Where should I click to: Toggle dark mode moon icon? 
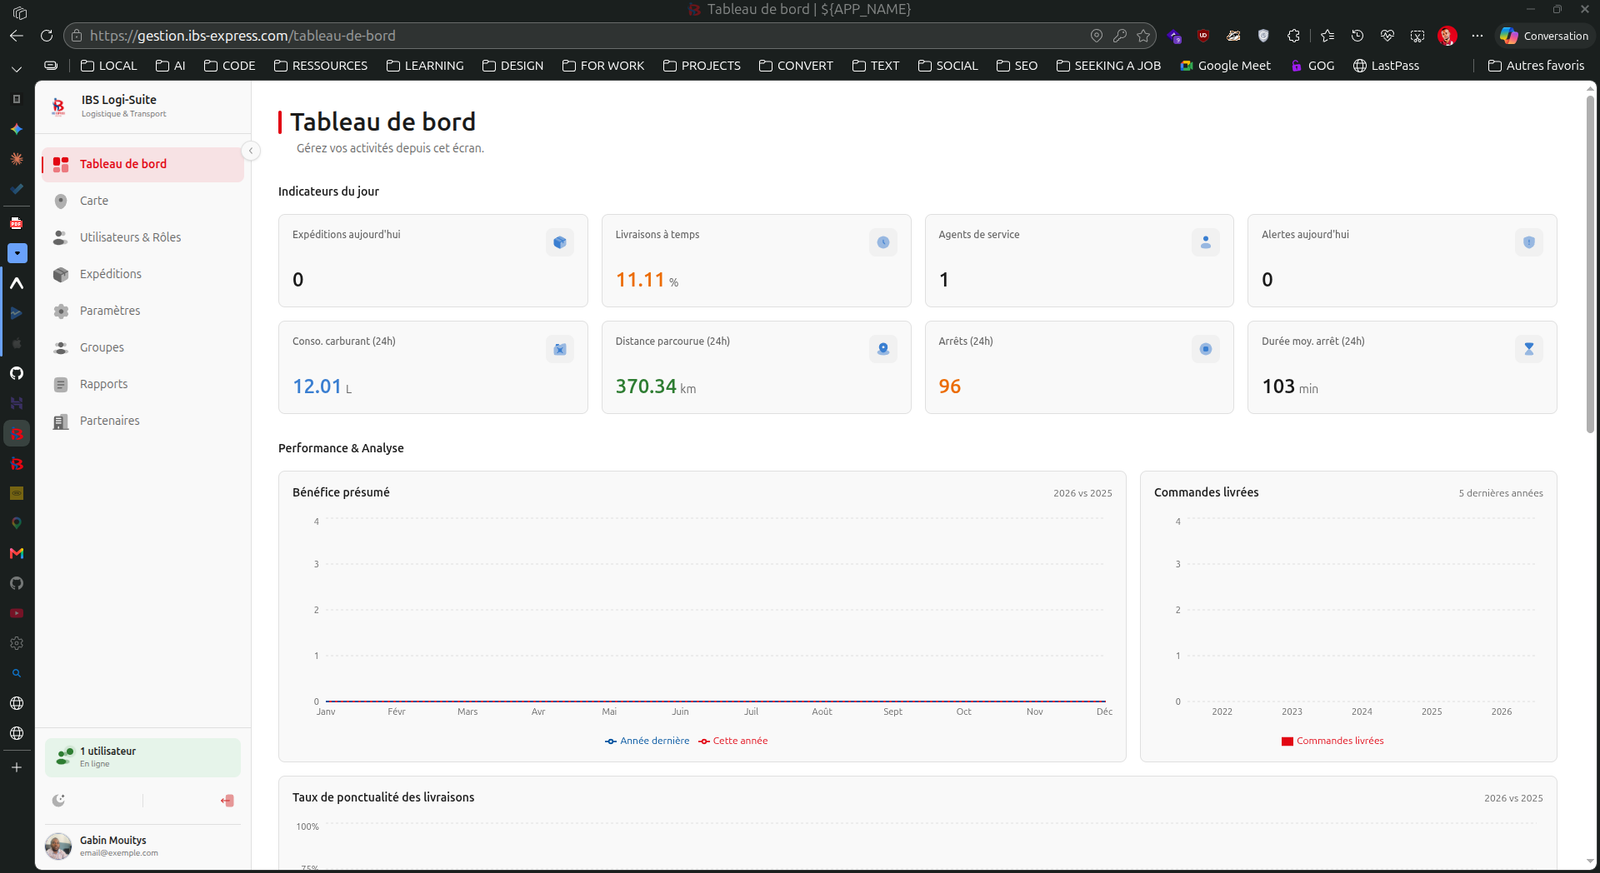pos(59,800)
